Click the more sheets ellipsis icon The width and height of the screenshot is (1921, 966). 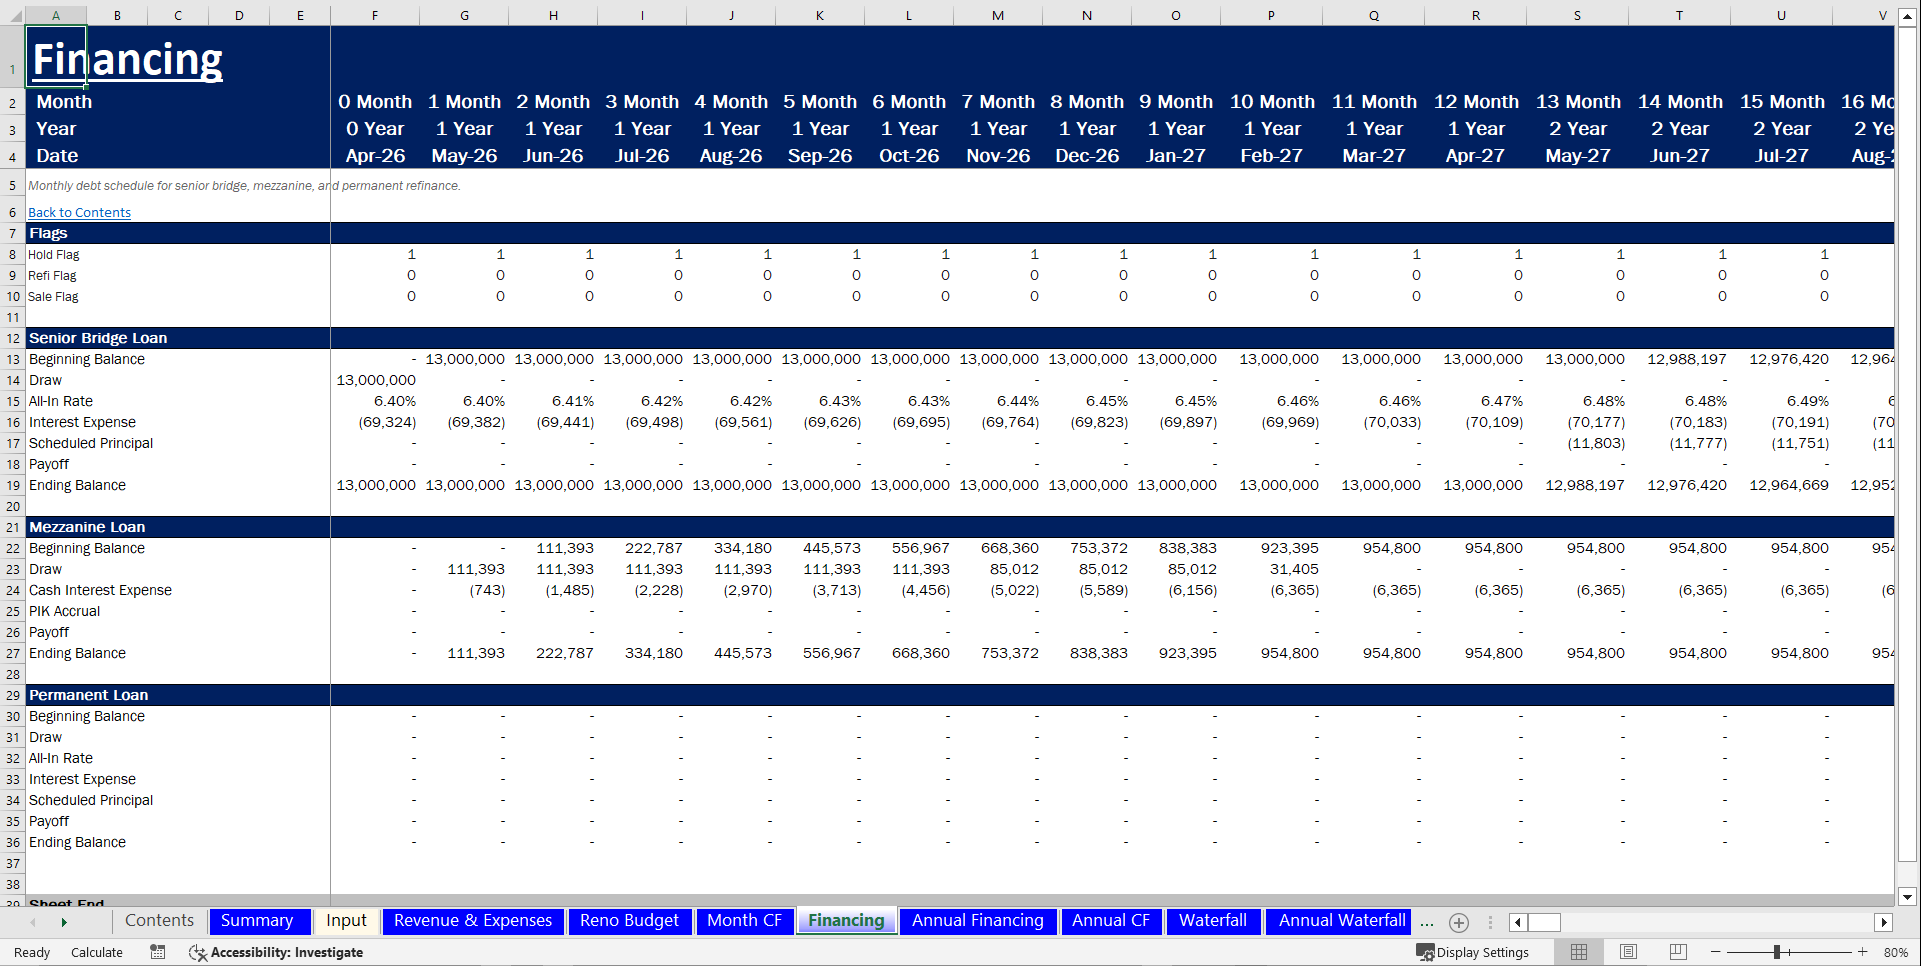click(1427, 922)
